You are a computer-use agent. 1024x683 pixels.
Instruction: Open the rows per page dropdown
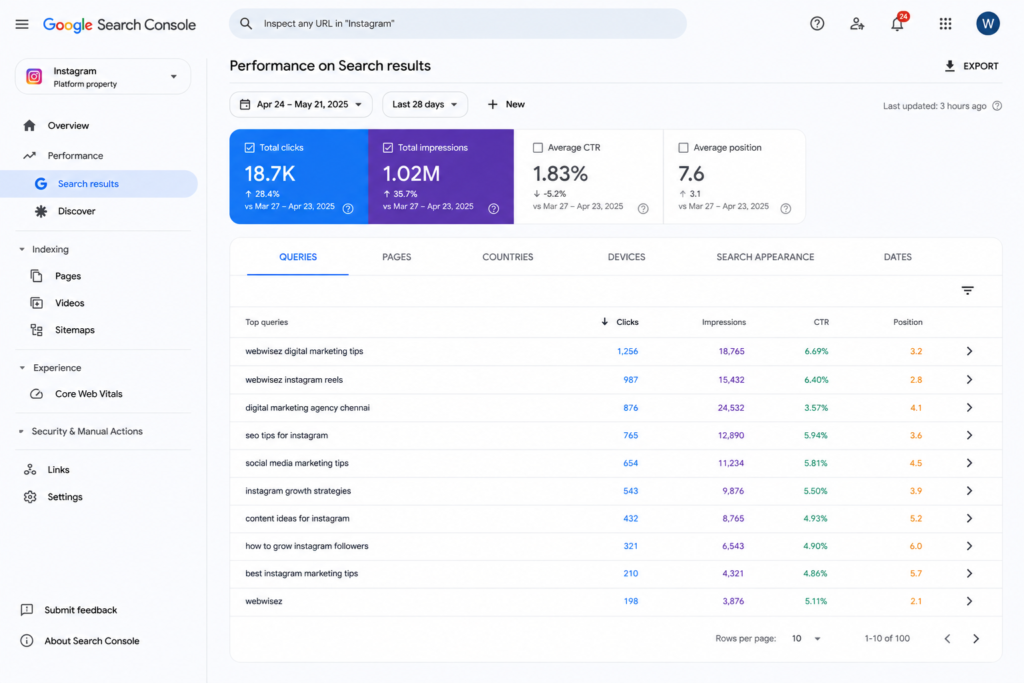tap(805, 639)
